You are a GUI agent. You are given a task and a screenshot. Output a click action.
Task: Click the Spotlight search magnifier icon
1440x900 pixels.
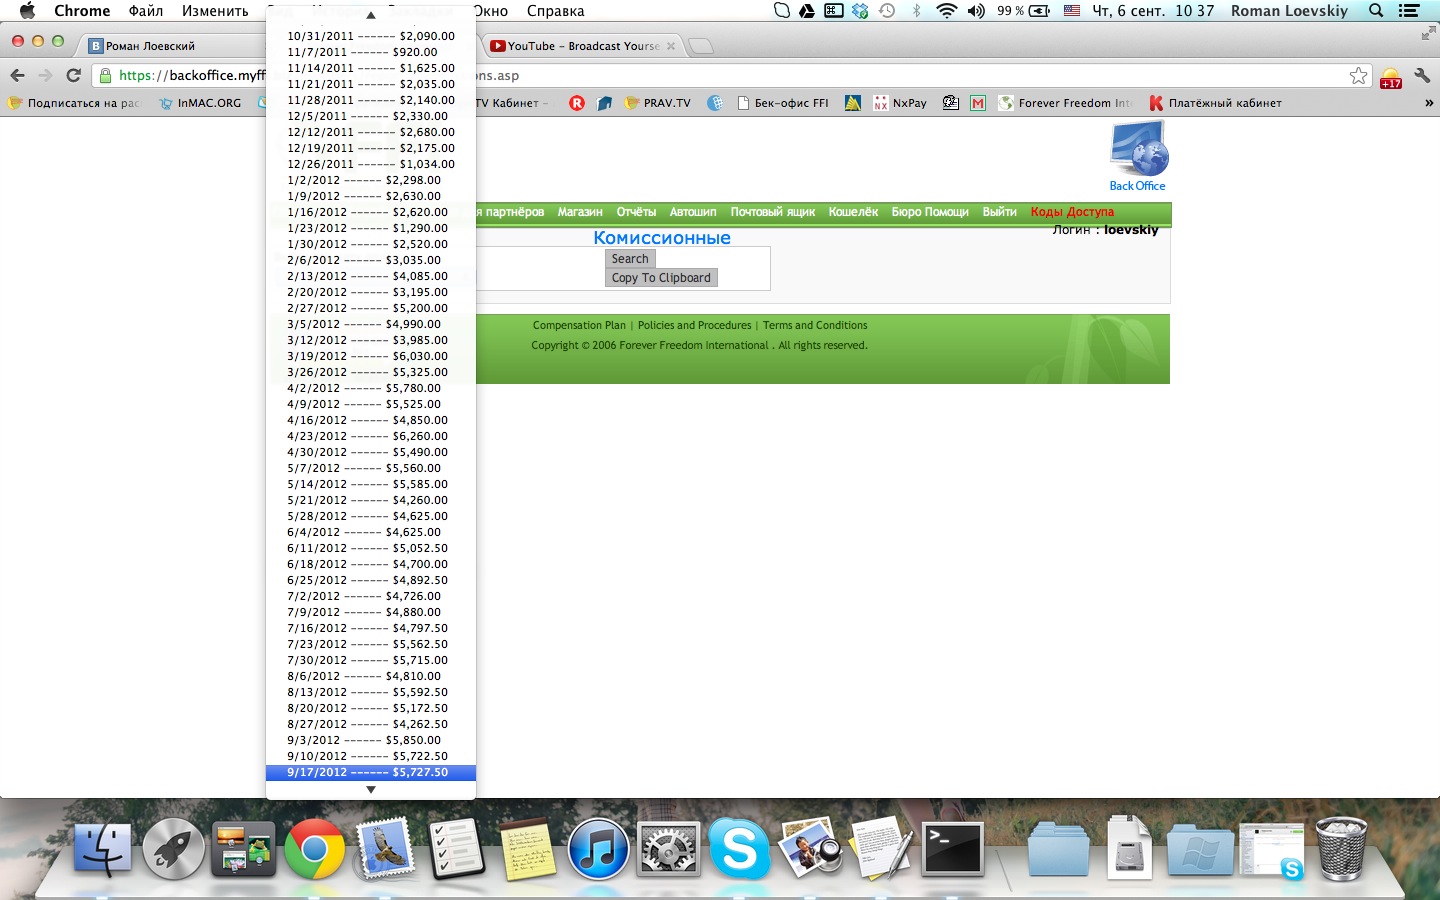1376,11
